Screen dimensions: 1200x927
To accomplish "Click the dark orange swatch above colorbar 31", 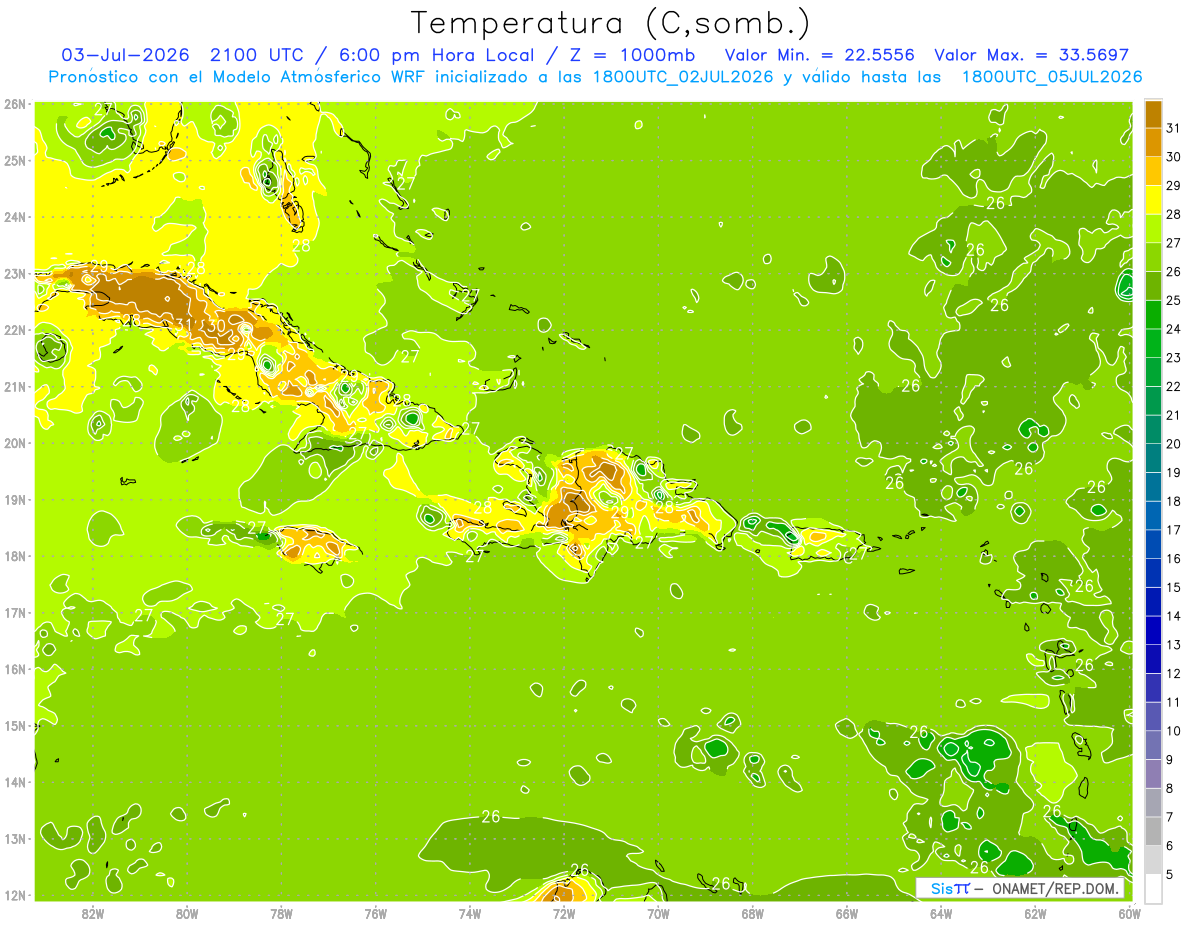I will [x=1153, y=113].
